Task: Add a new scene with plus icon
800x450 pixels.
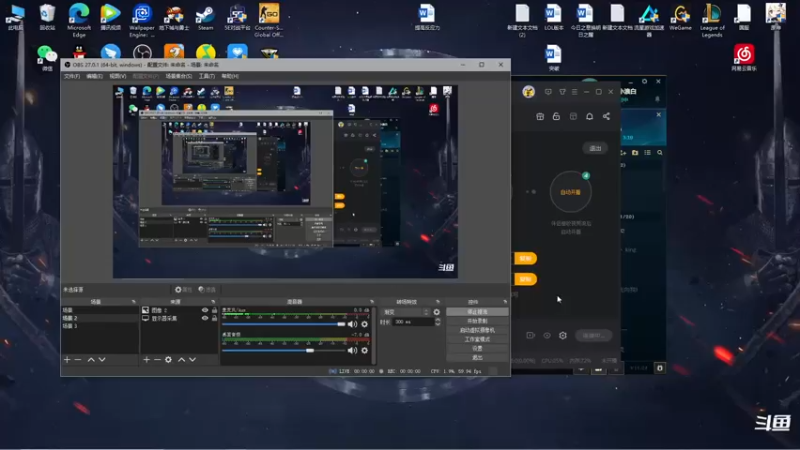Action: 67,360
